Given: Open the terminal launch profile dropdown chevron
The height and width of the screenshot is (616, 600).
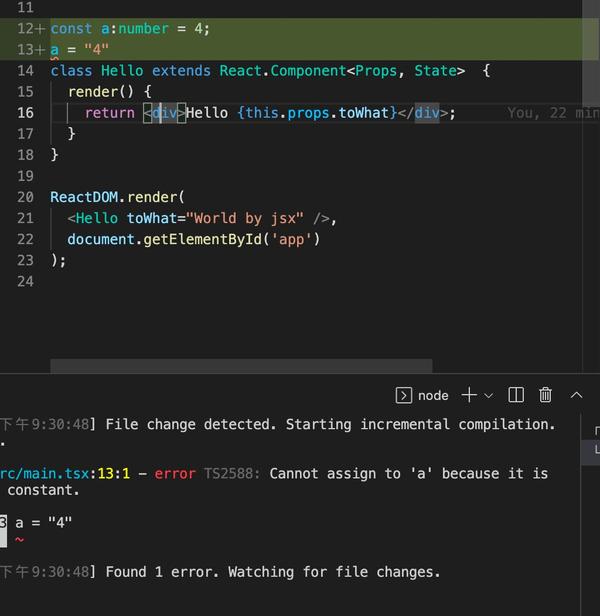Looking at the screenshot, I should 488,396.
